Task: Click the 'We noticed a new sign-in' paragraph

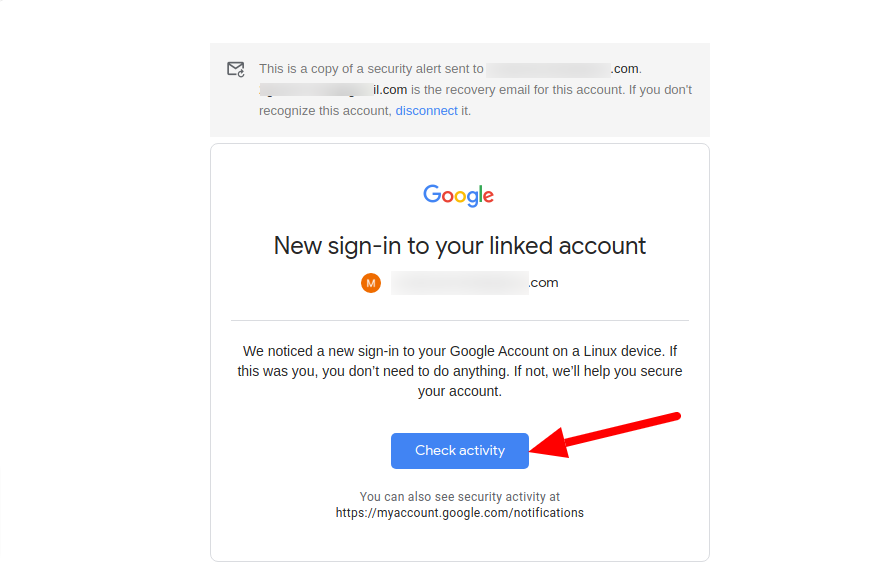Action: pos(459,371)
